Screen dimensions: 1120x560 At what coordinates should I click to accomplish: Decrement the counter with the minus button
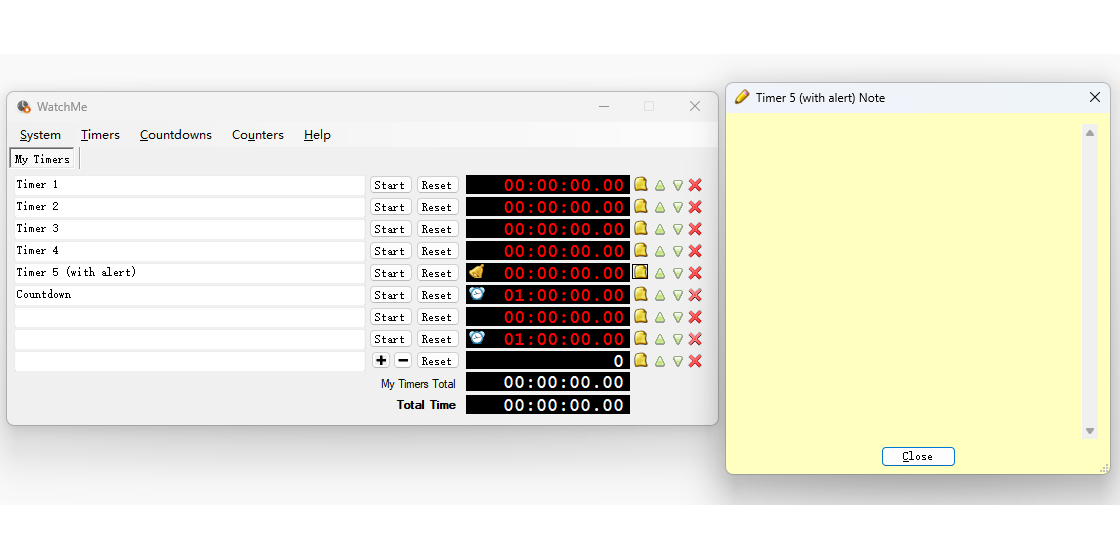[403, 360]
